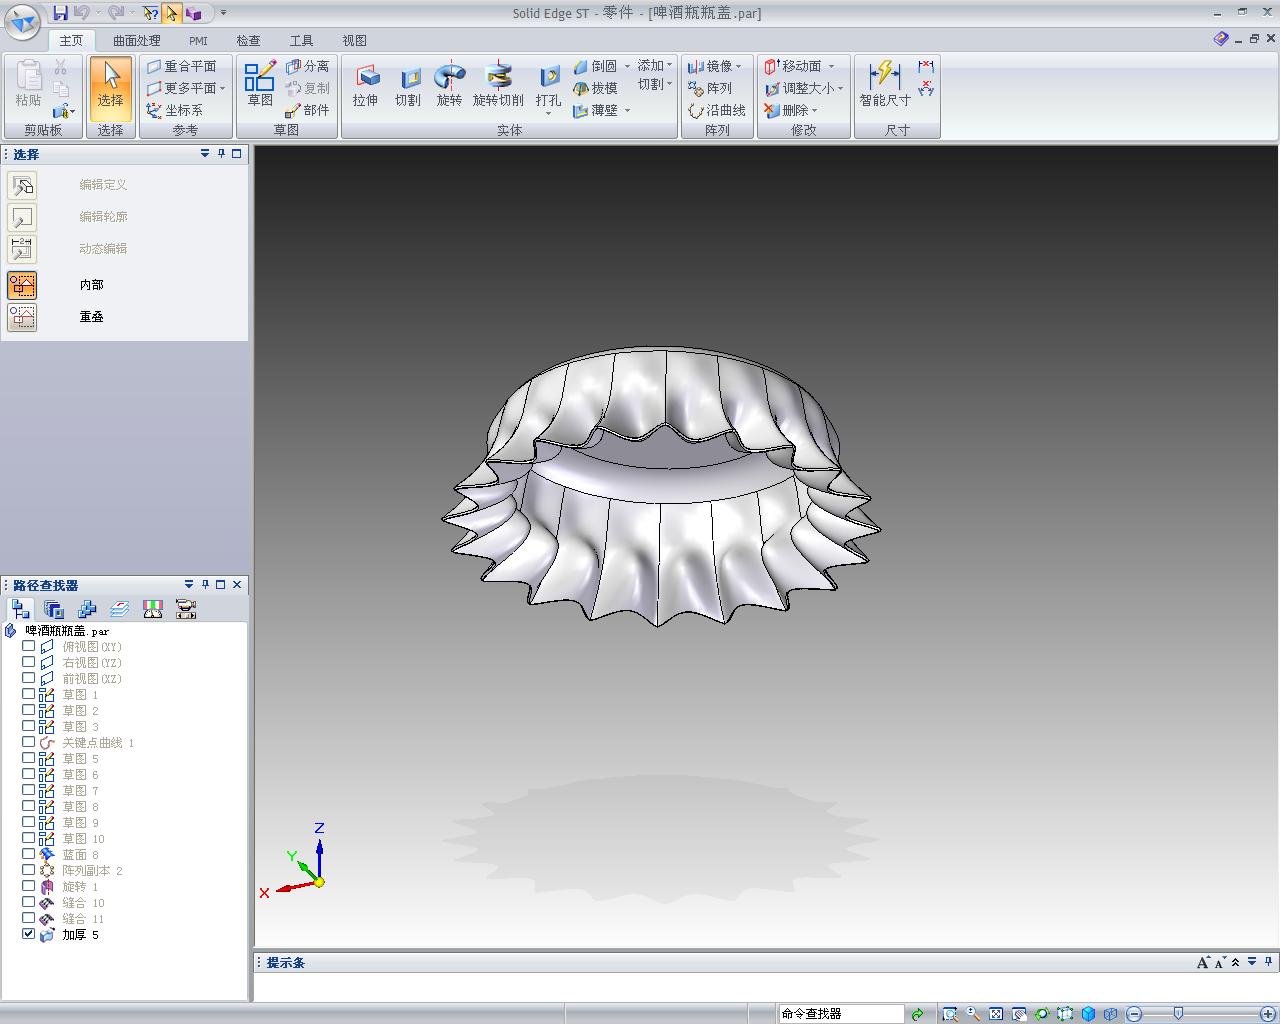This screenshot has width=1280, height=1024.
Task: Click the zoom area icon in status bar
Action: [x=949, y=1014]
